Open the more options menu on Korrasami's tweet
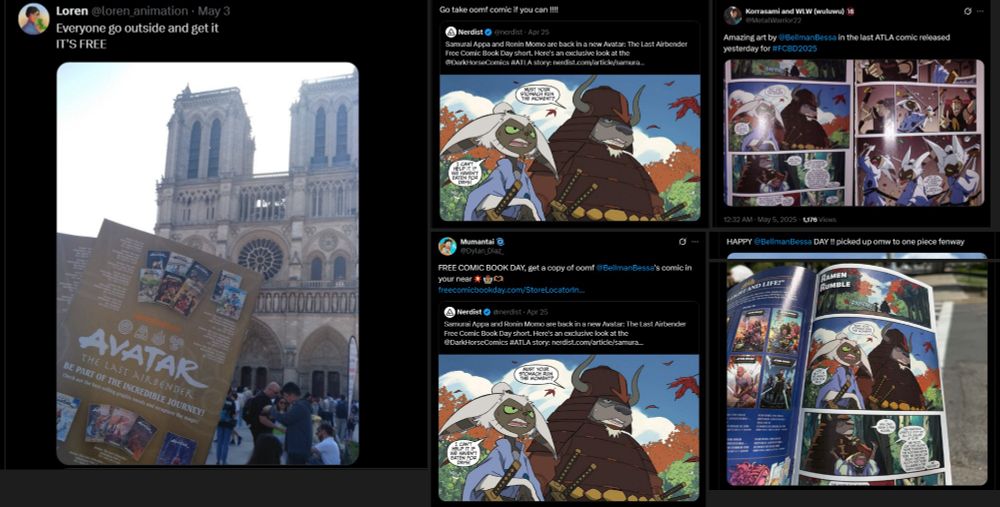Viewport: 1000px width, 507px height. click(980, 11)
